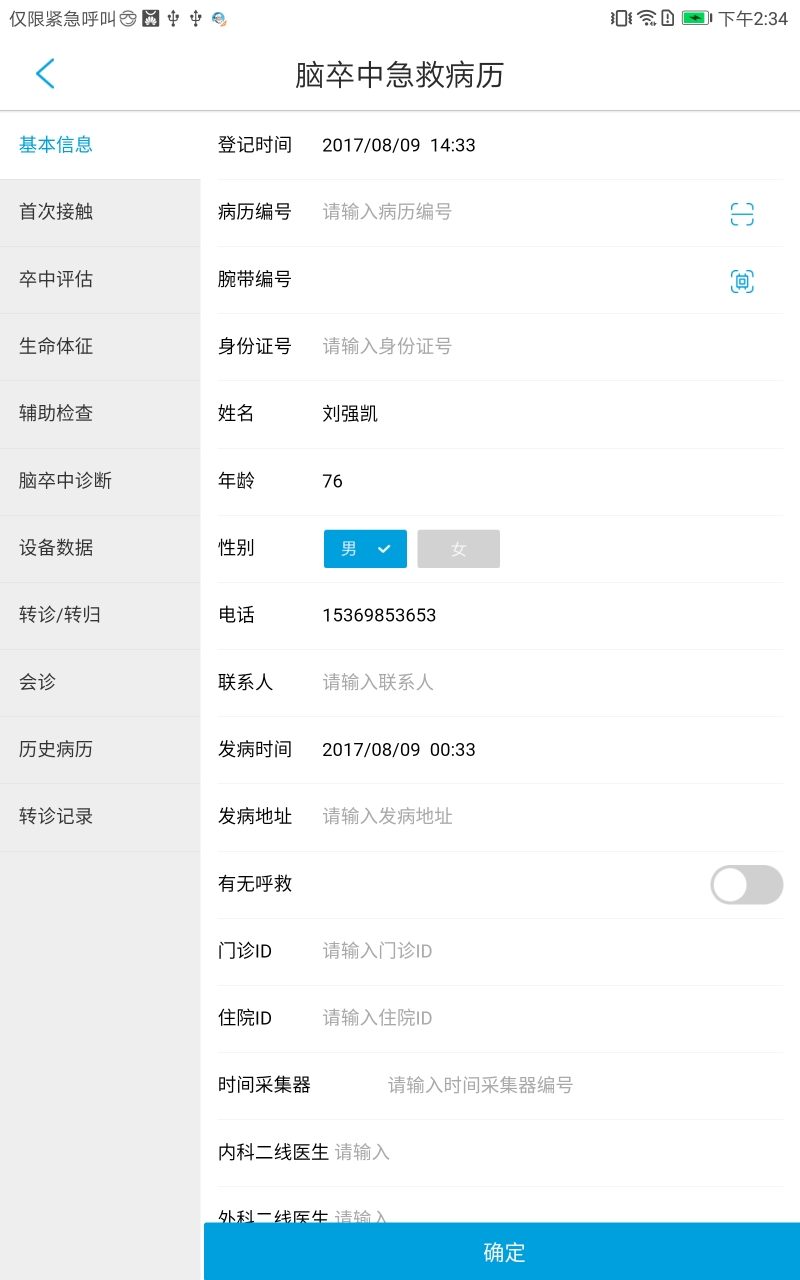
Task: Open the 发病时间 date picker
Action: (399, 750)
